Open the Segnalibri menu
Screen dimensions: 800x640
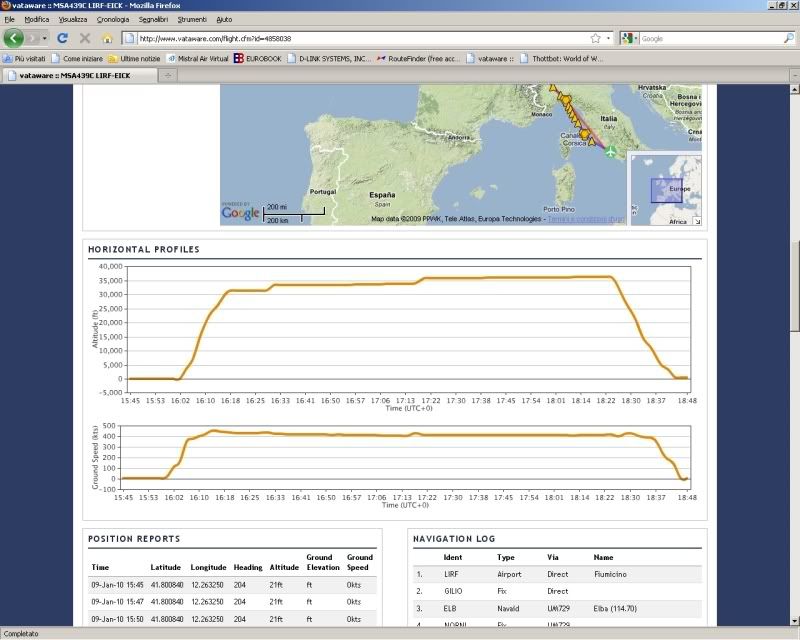pyautogui.click(x=153, y=19)
